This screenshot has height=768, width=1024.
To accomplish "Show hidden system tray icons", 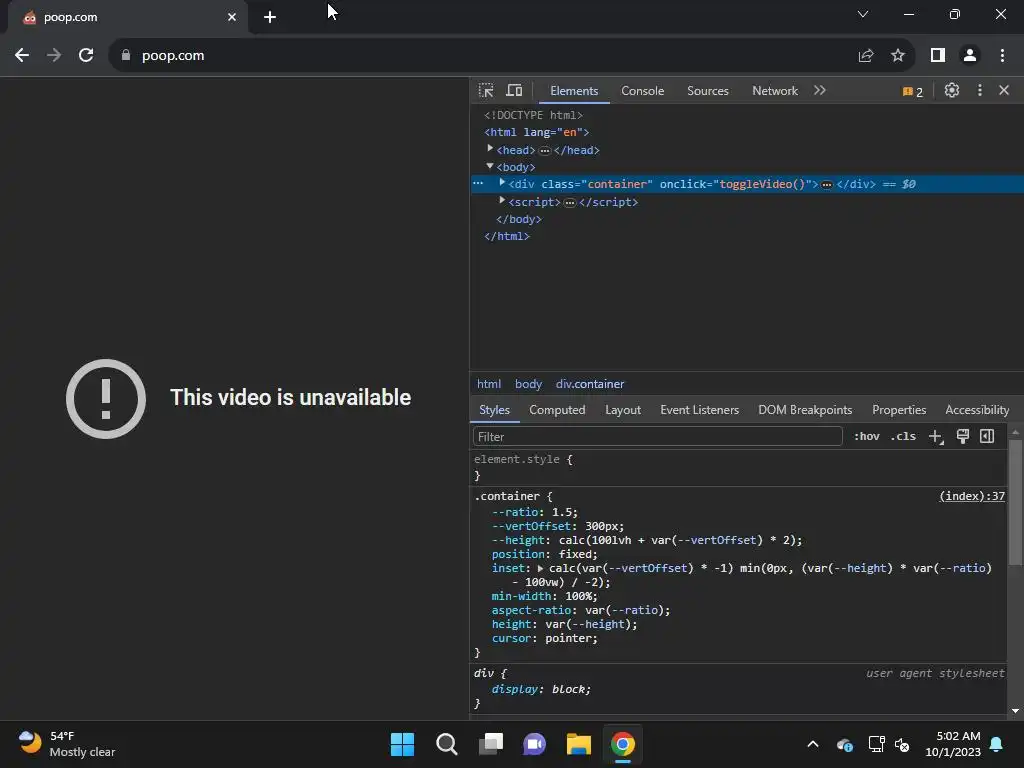I will 813,744.
